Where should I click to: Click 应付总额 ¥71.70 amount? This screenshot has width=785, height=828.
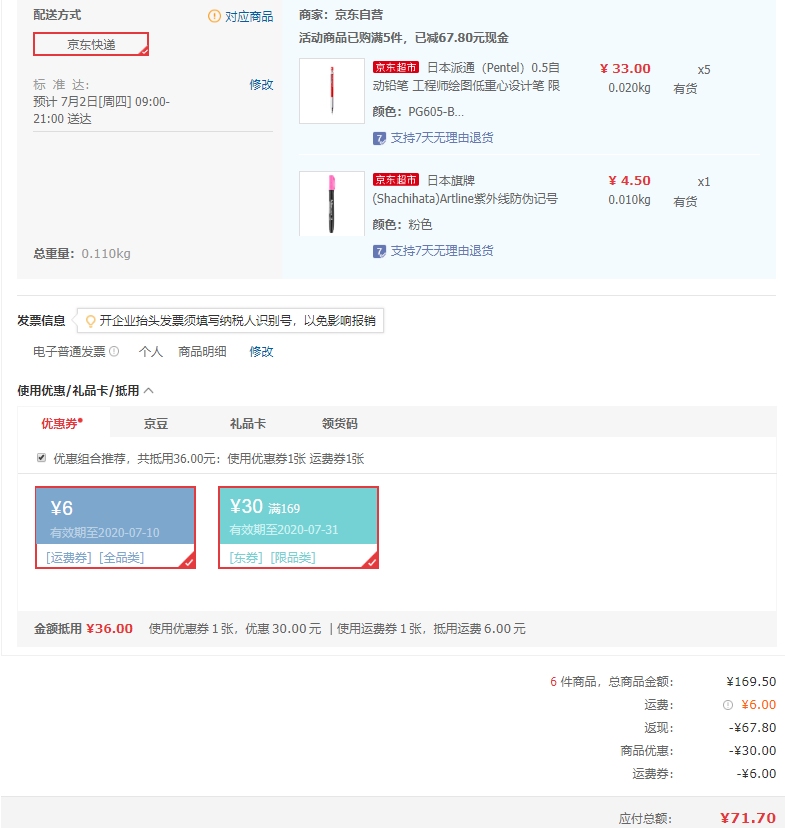coord(748,818)
